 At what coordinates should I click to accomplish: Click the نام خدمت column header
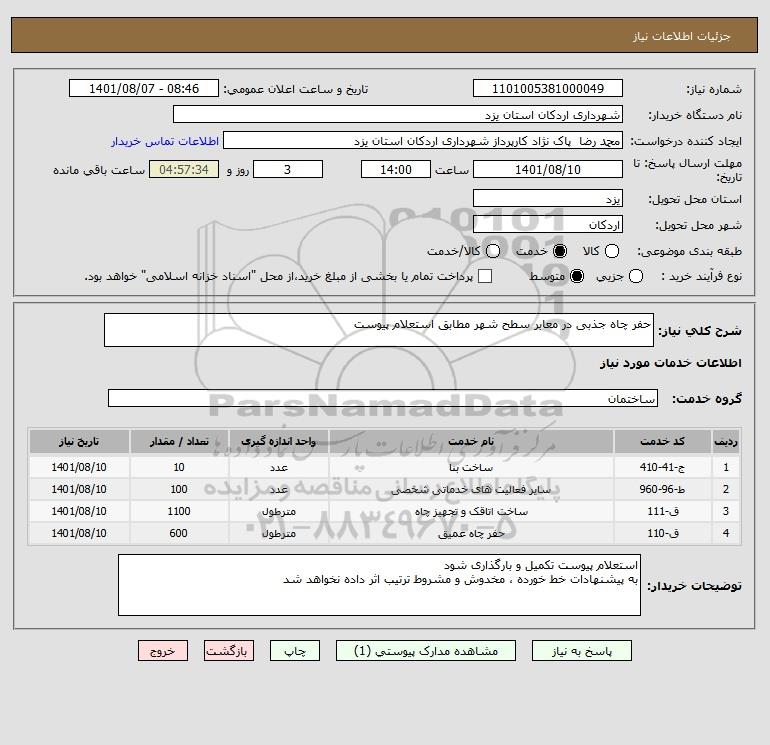[471, 441]
